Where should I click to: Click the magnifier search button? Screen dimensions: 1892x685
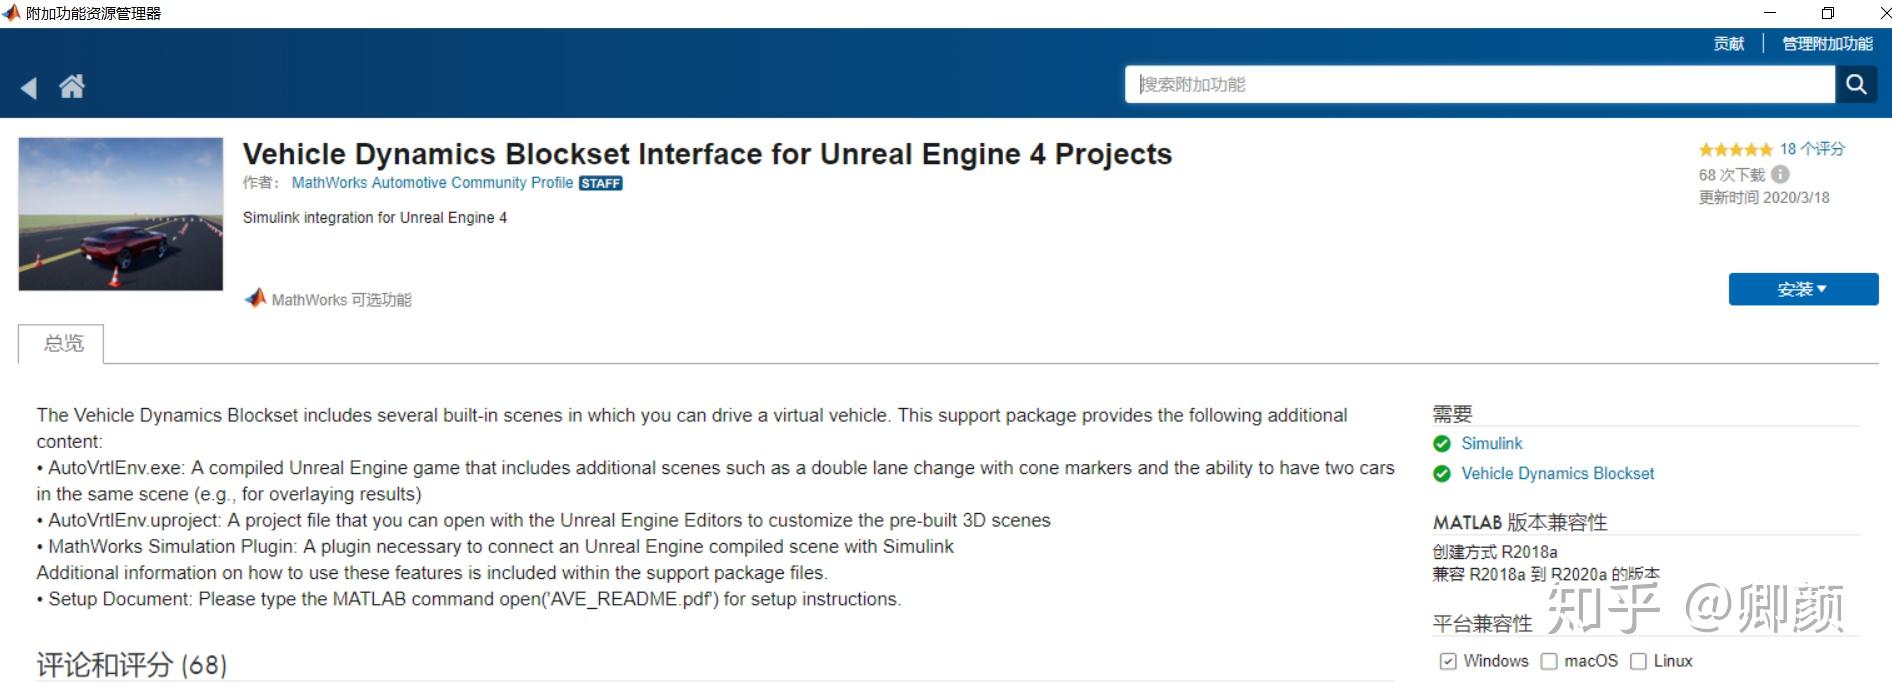1856,85
